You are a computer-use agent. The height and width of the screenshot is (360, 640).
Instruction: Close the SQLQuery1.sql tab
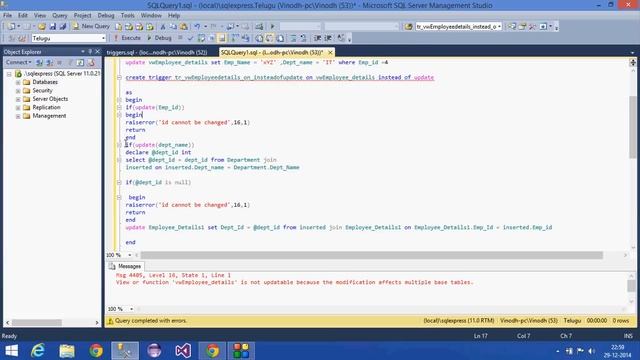pos(330,53)
